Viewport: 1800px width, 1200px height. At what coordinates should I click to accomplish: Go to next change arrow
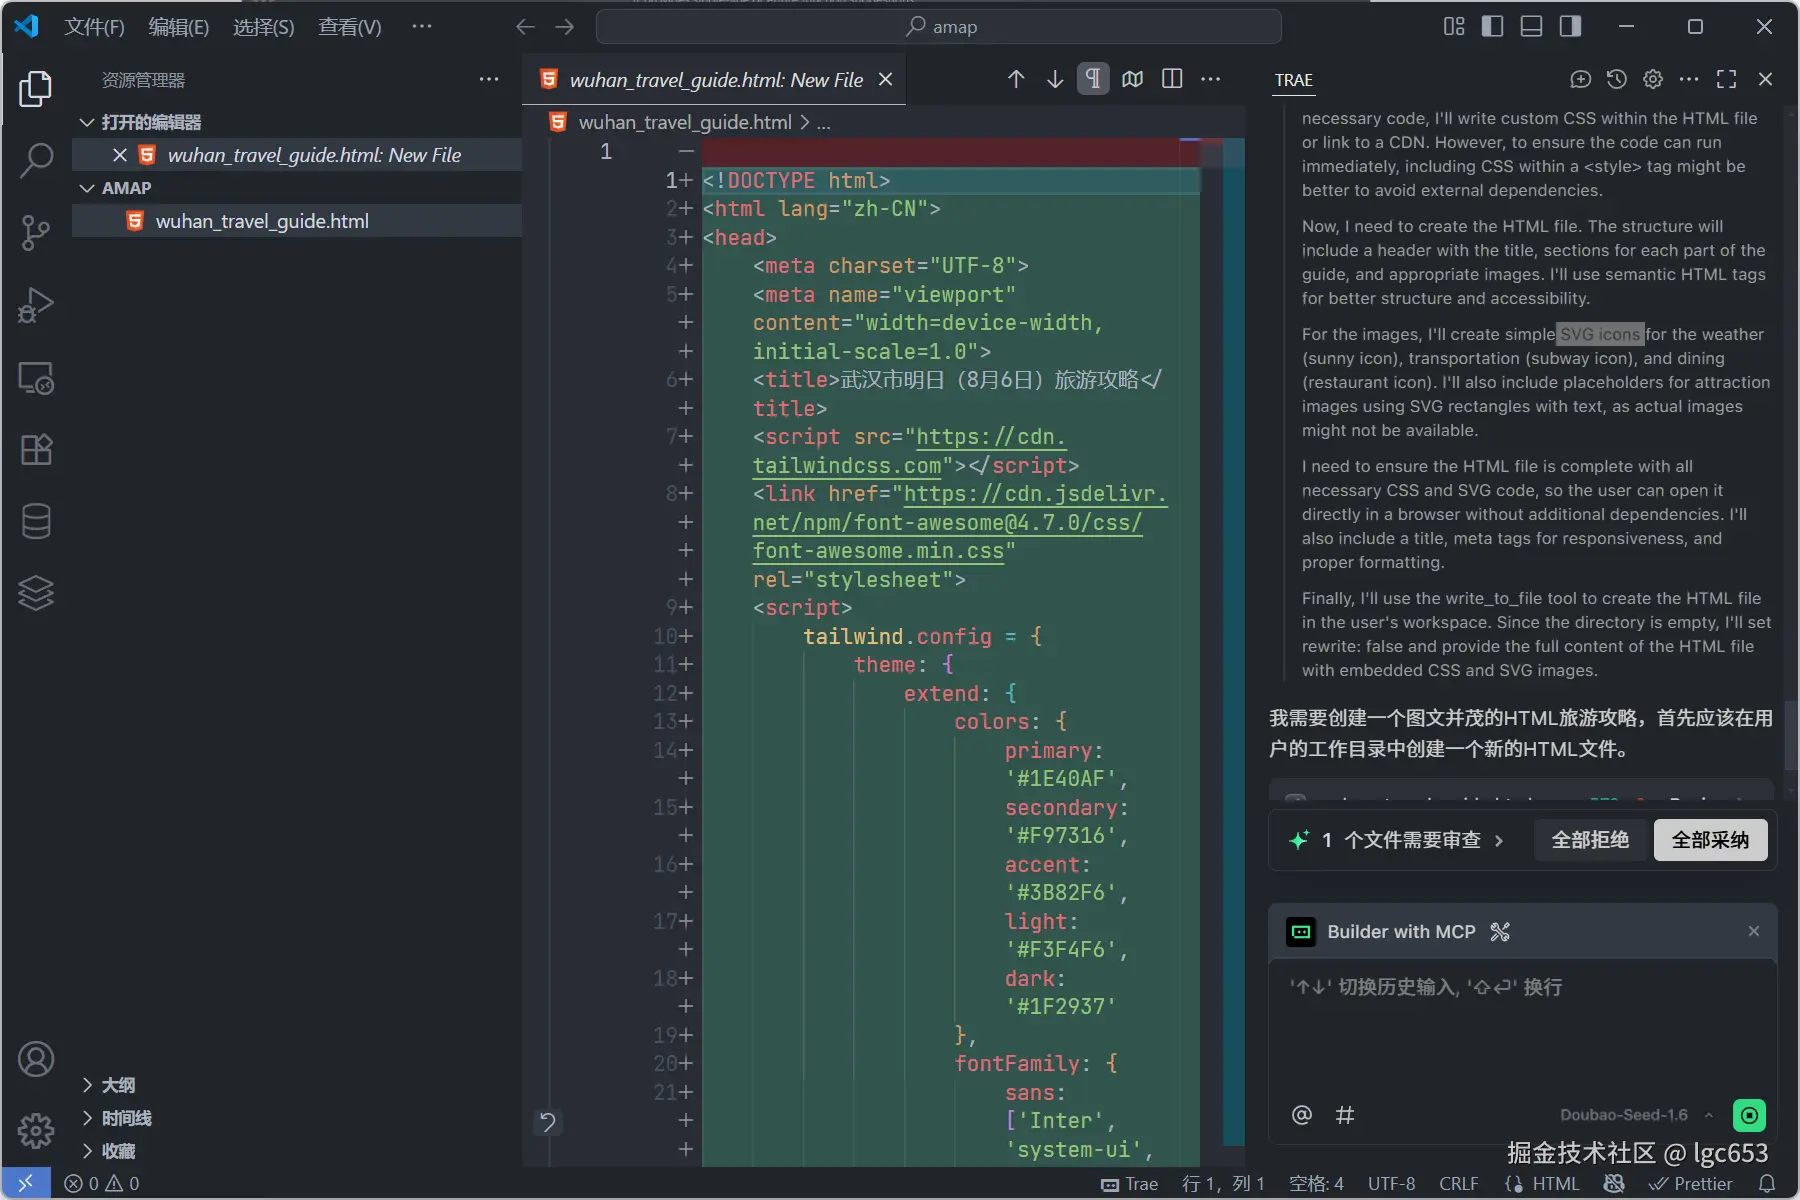coord(1055,79)
